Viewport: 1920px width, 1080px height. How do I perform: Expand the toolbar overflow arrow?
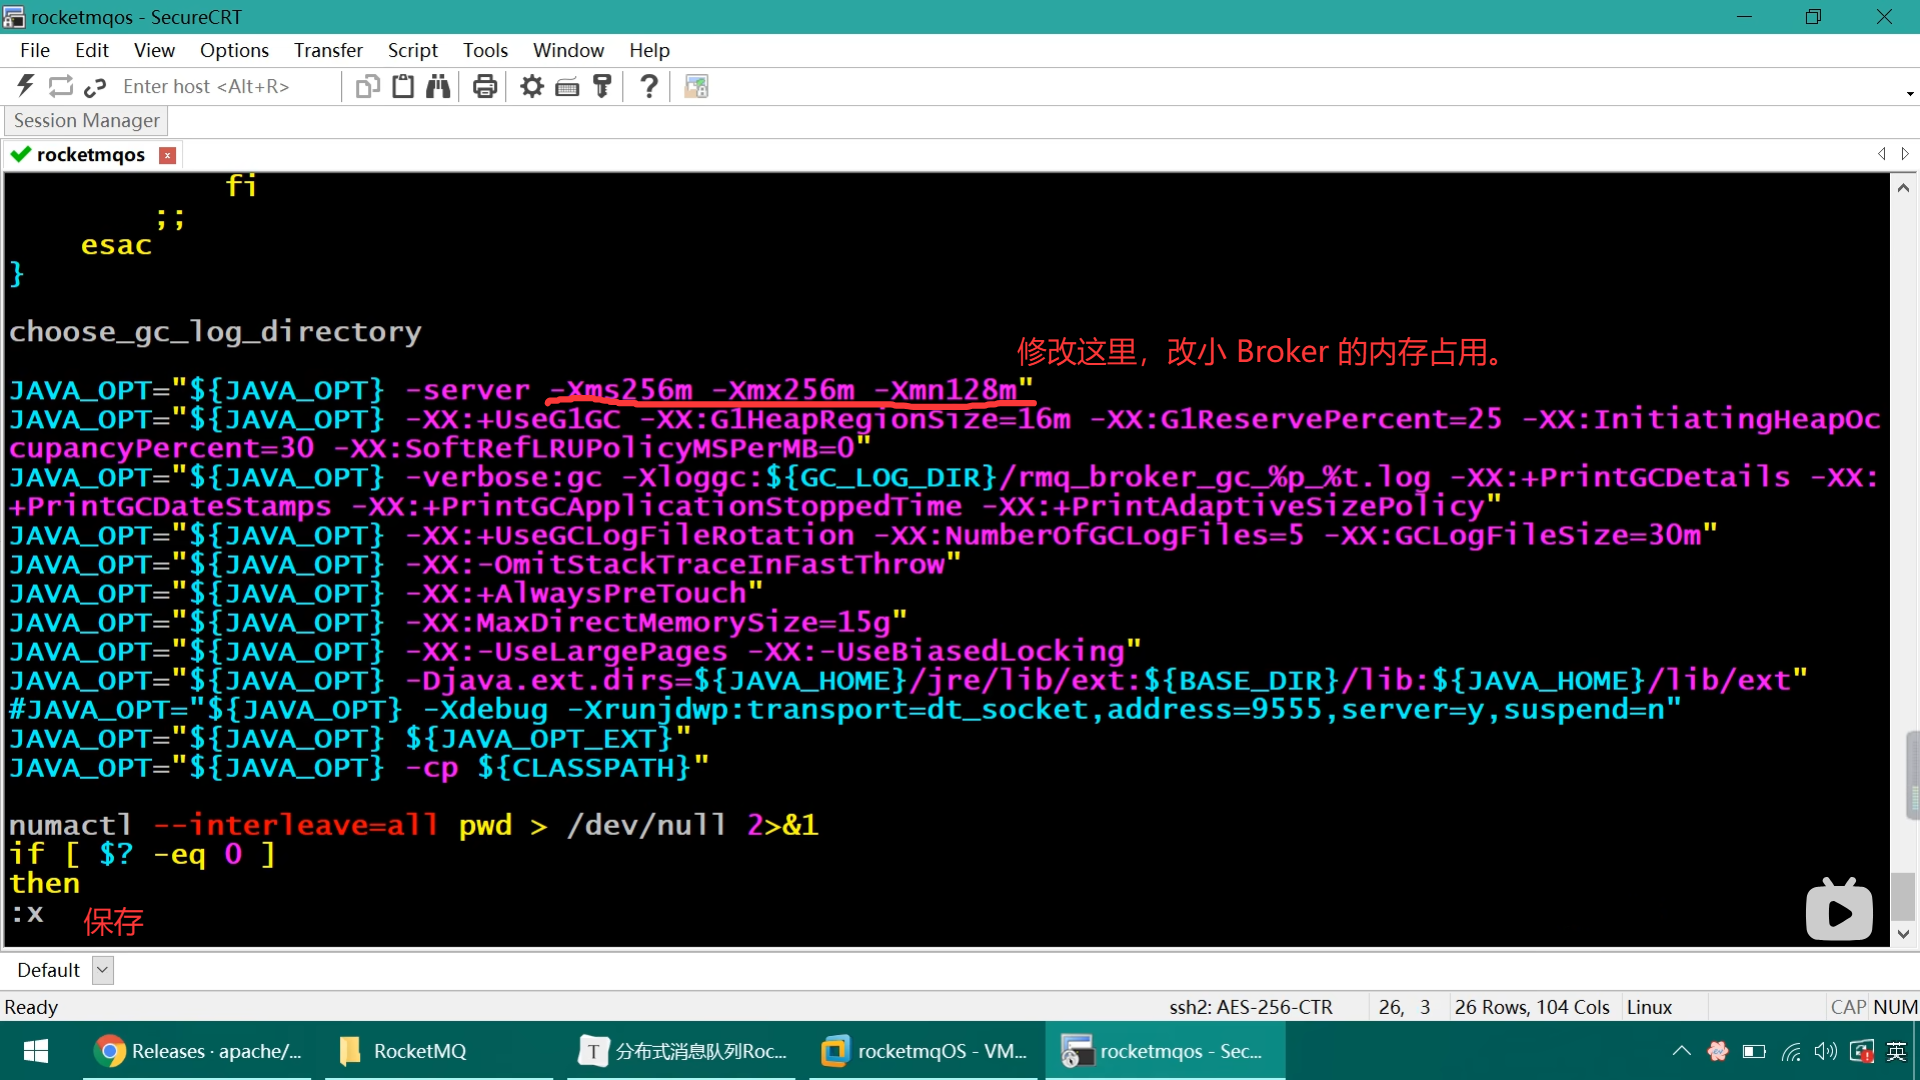point(1910,94)
